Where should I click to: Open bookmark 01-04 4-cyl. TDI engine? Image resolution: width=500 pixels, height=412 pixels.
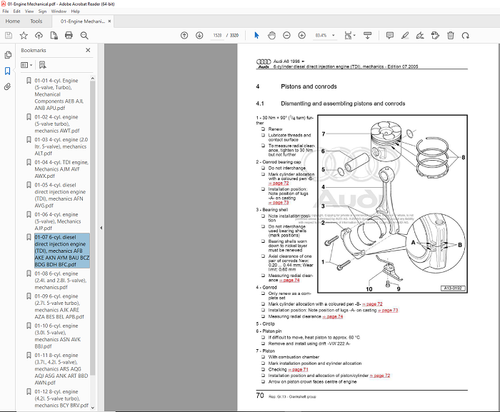pos(62,169)
